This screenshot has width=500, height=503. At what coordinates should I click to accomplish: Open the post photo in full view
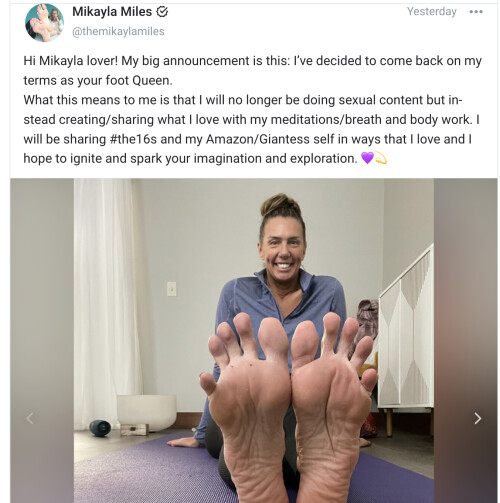click(x=254, y=340)
